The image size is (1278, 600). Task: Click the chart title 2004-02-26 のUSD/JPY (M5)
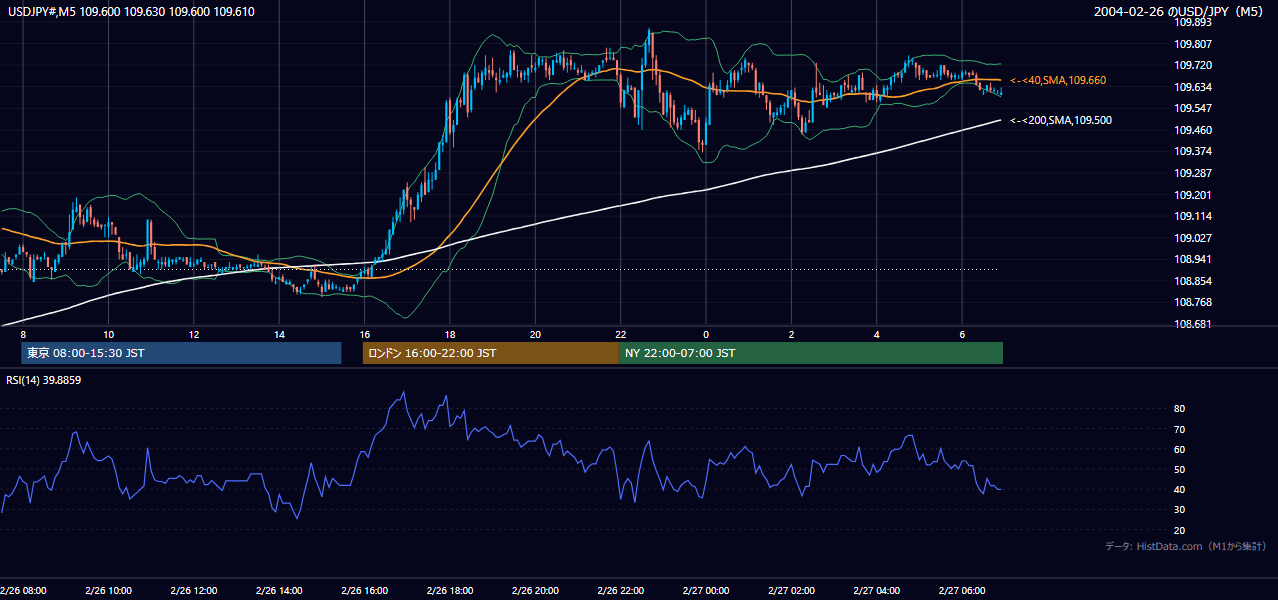coord(1180,12)
